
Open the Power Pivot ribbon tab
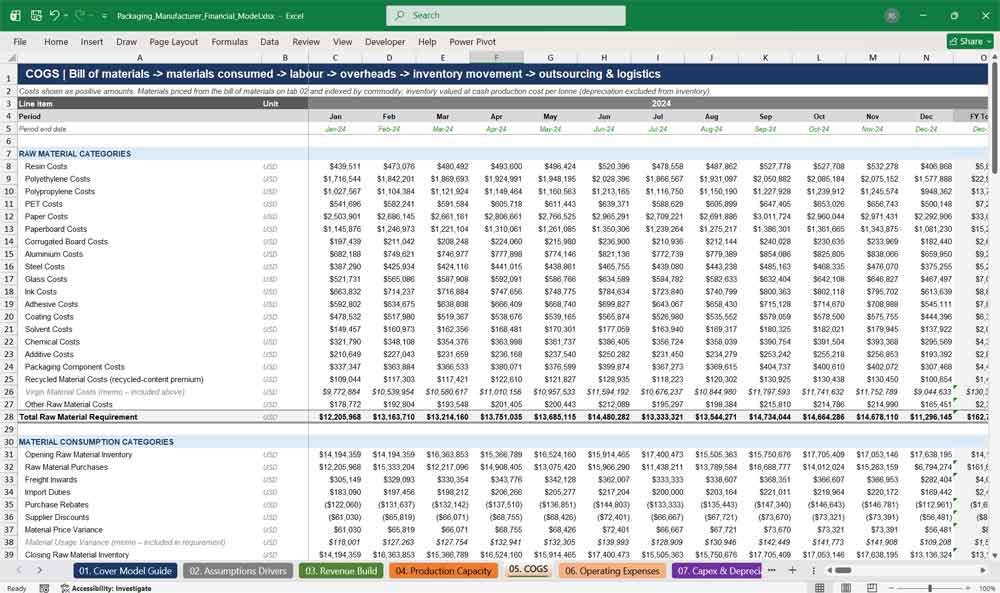pos(473,41)
